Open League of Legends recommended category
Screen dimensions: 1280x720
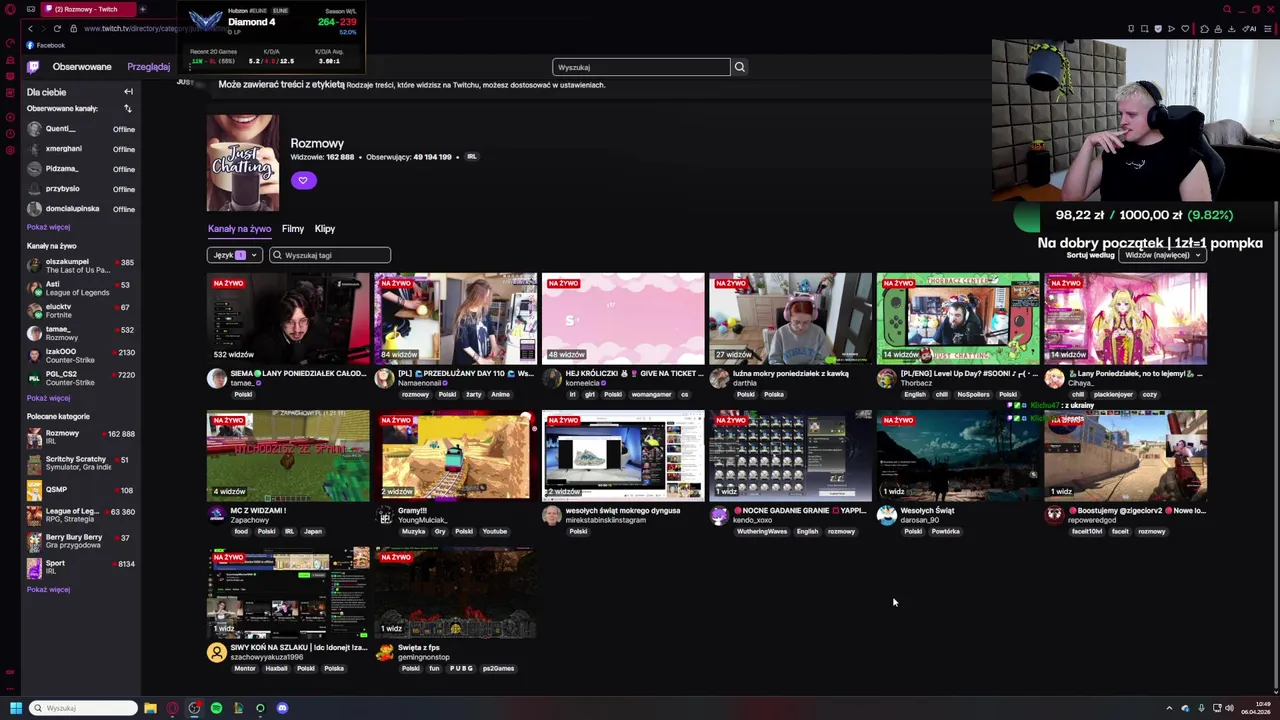click(x=80, y=515)
